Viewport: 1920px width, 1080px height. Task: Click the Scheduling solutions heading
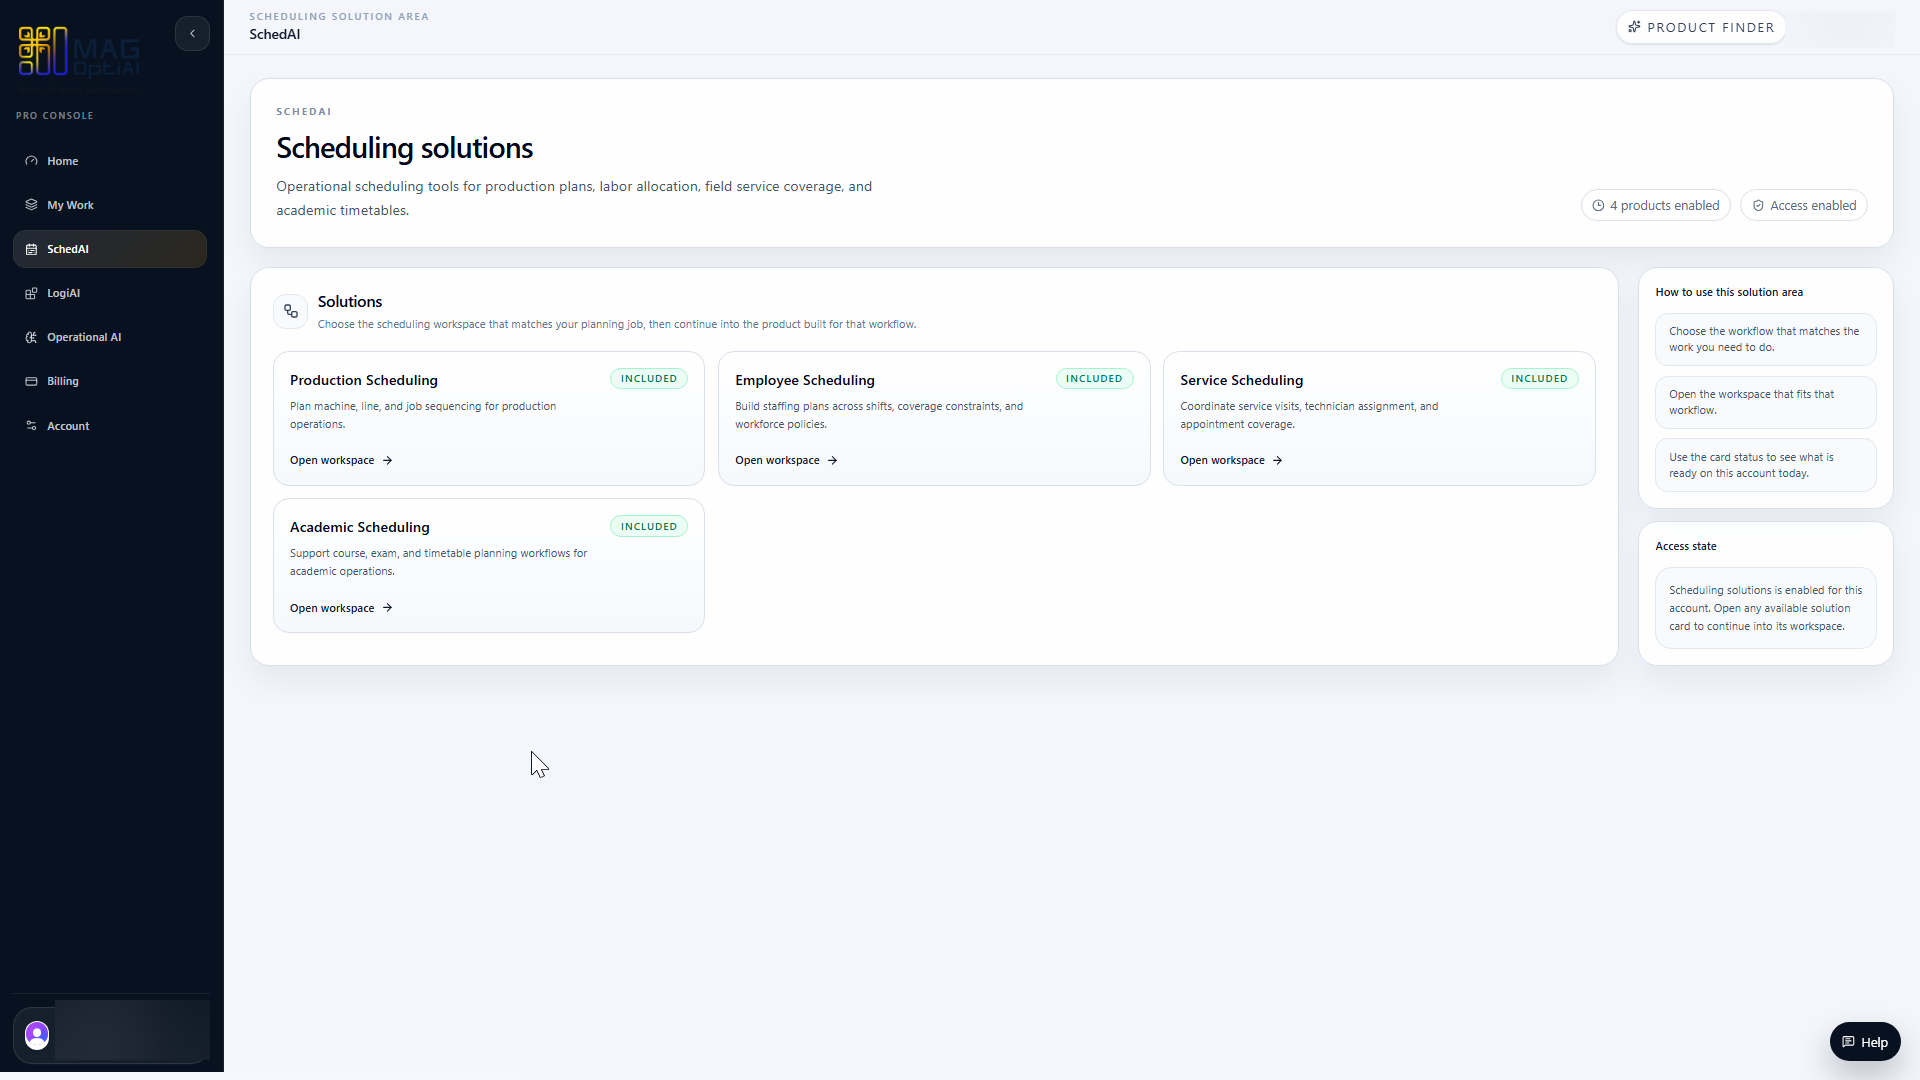[x=404, y=148]
